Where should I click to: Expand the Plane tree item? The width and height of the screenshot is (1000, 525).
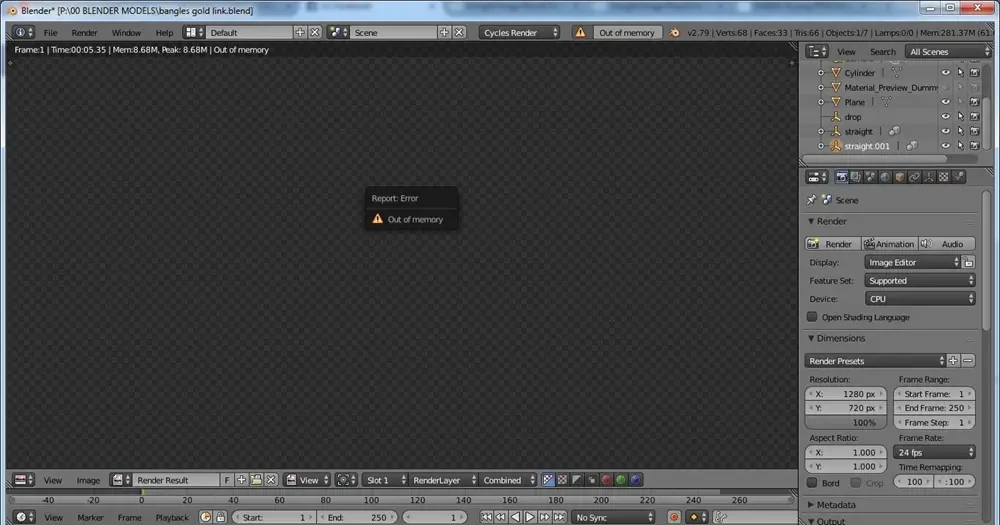821,102
